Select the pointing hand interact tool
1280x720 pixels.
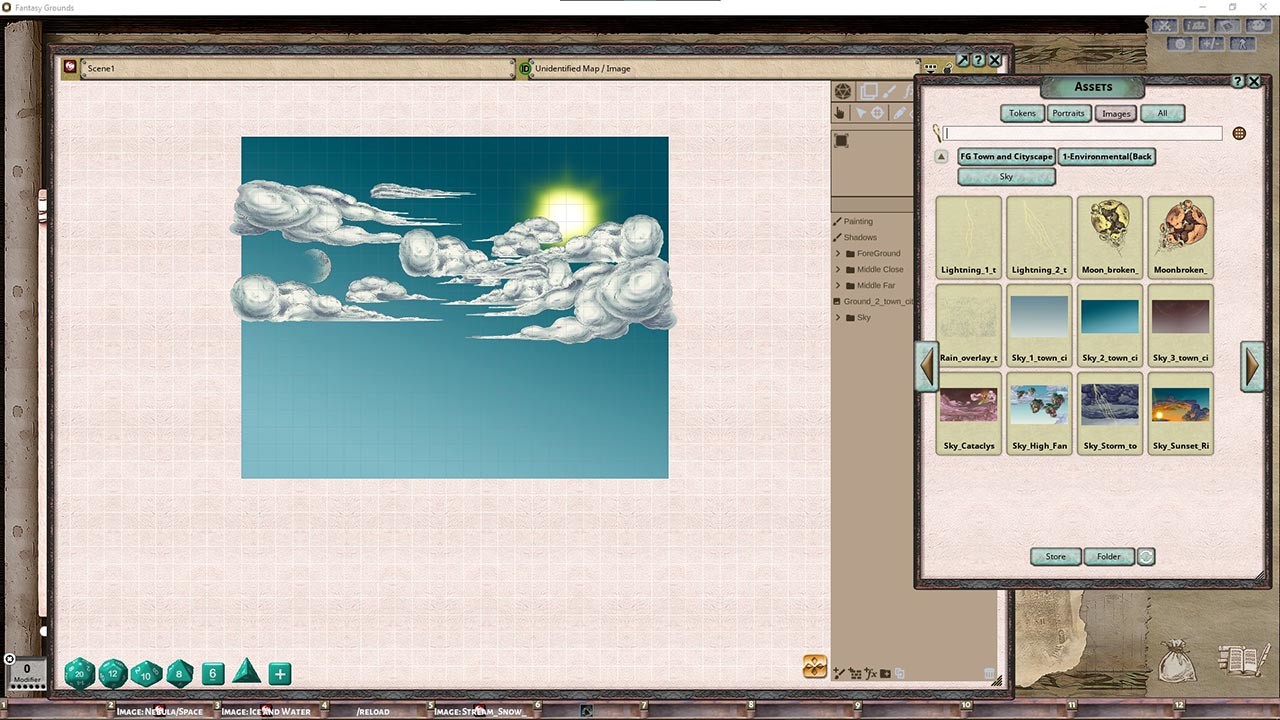(841, 113)
